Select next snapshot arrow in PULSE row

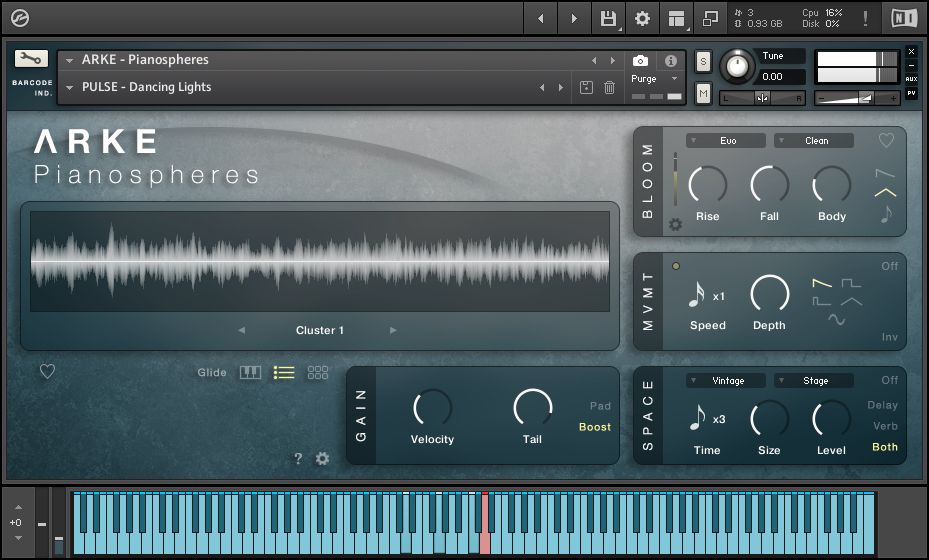[560, 88]
